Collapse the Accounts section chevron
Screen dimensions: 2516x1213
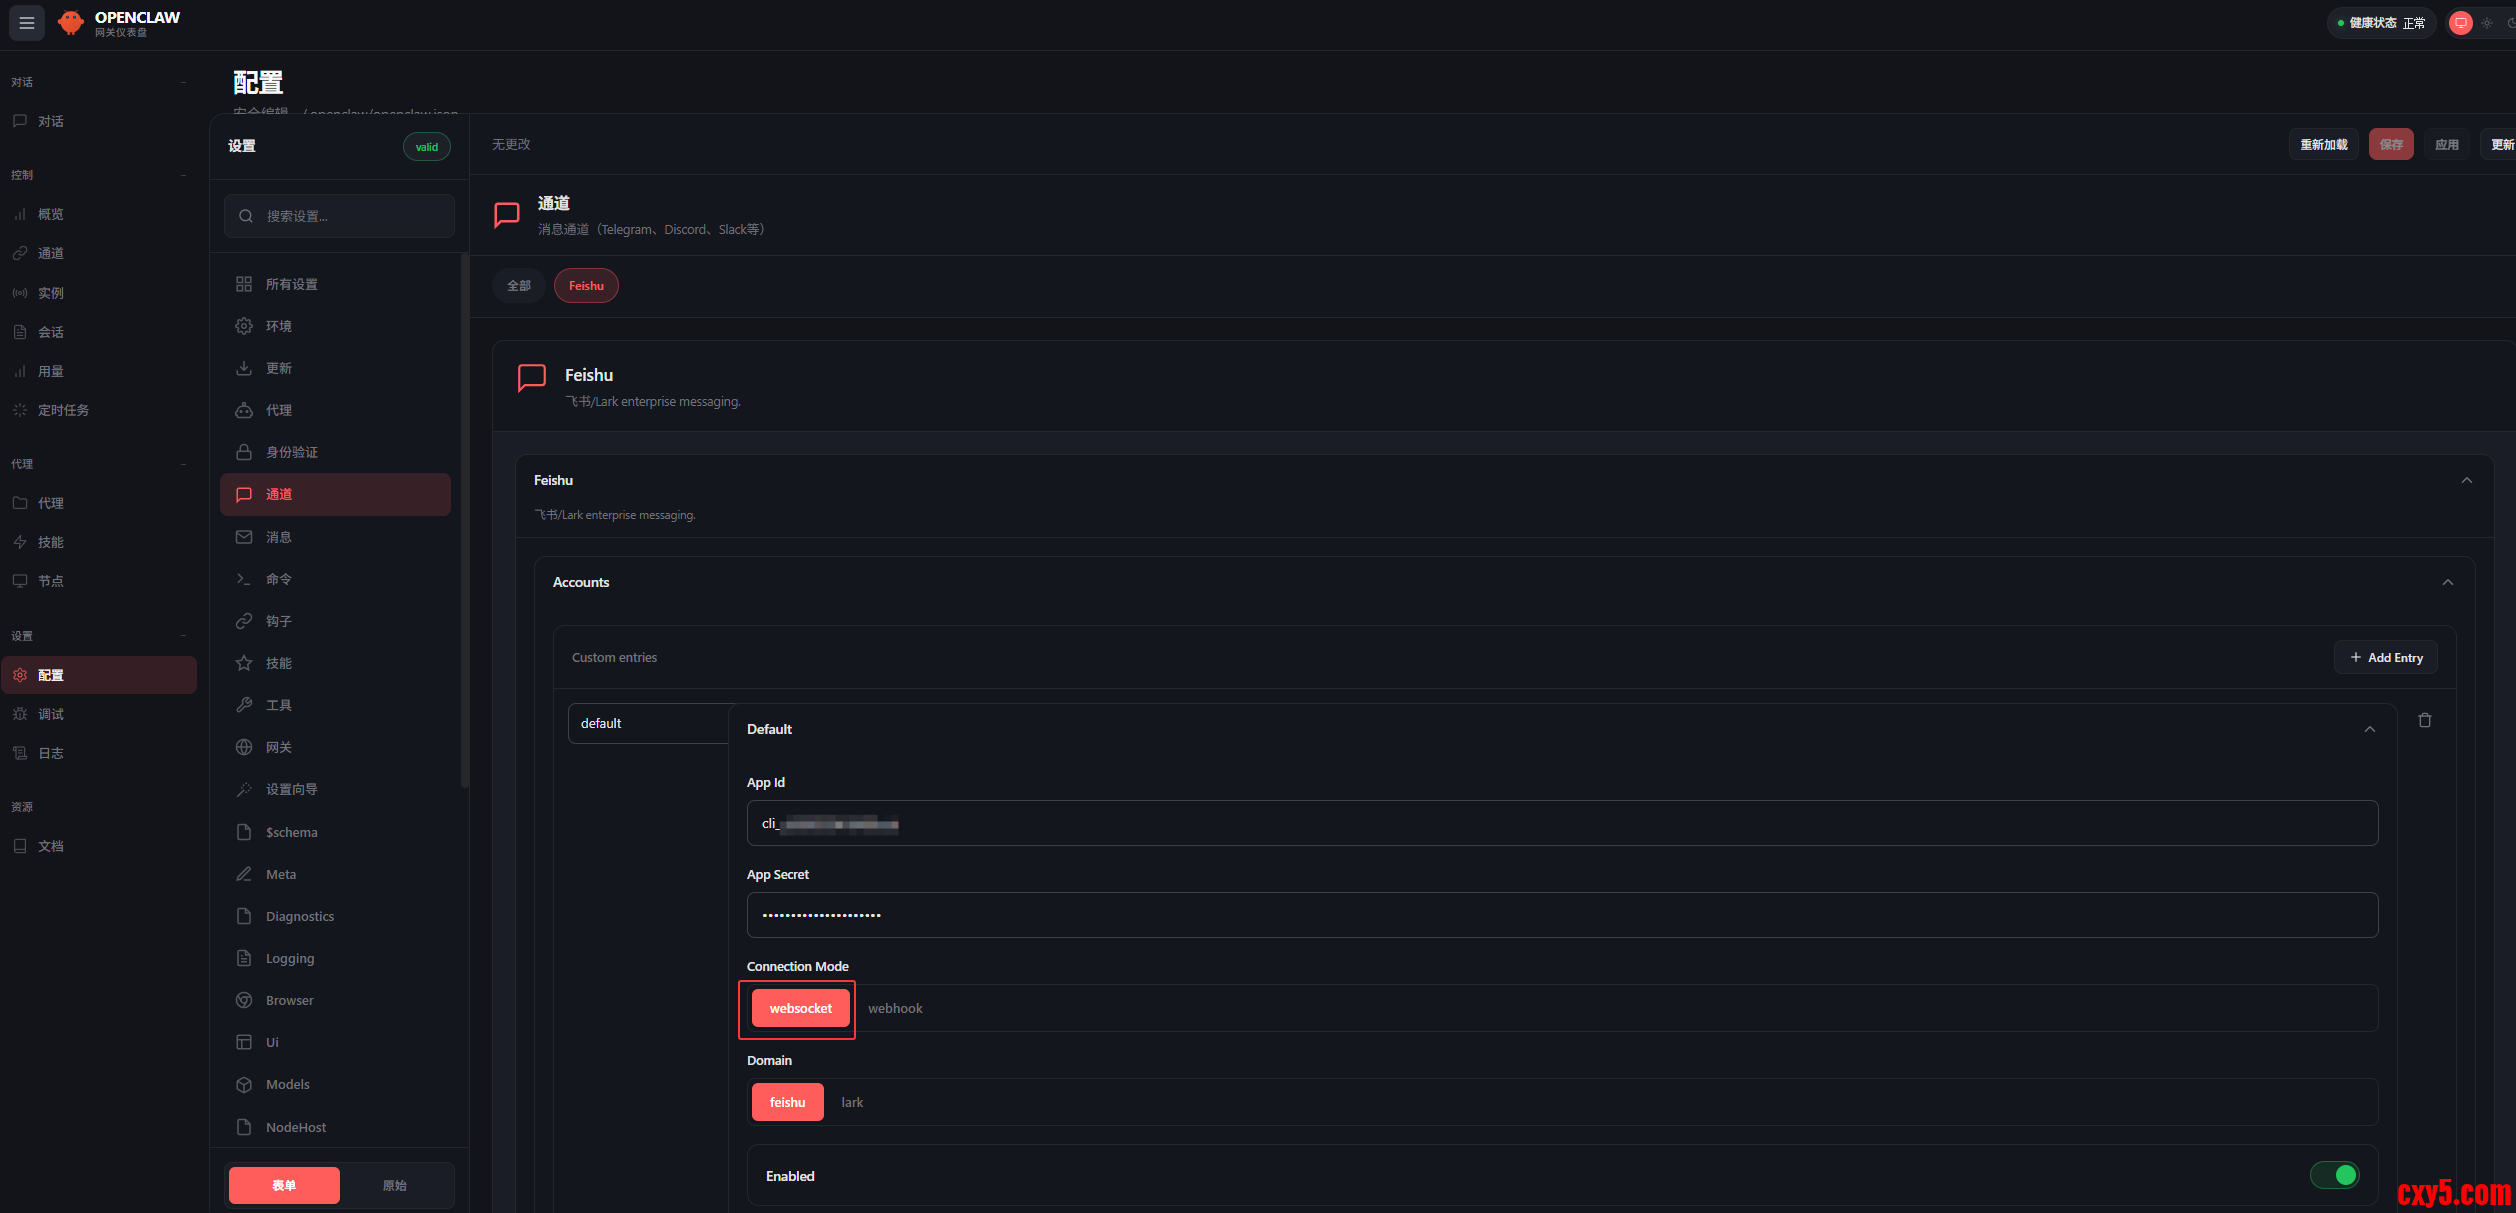(x=2447, y=582)
